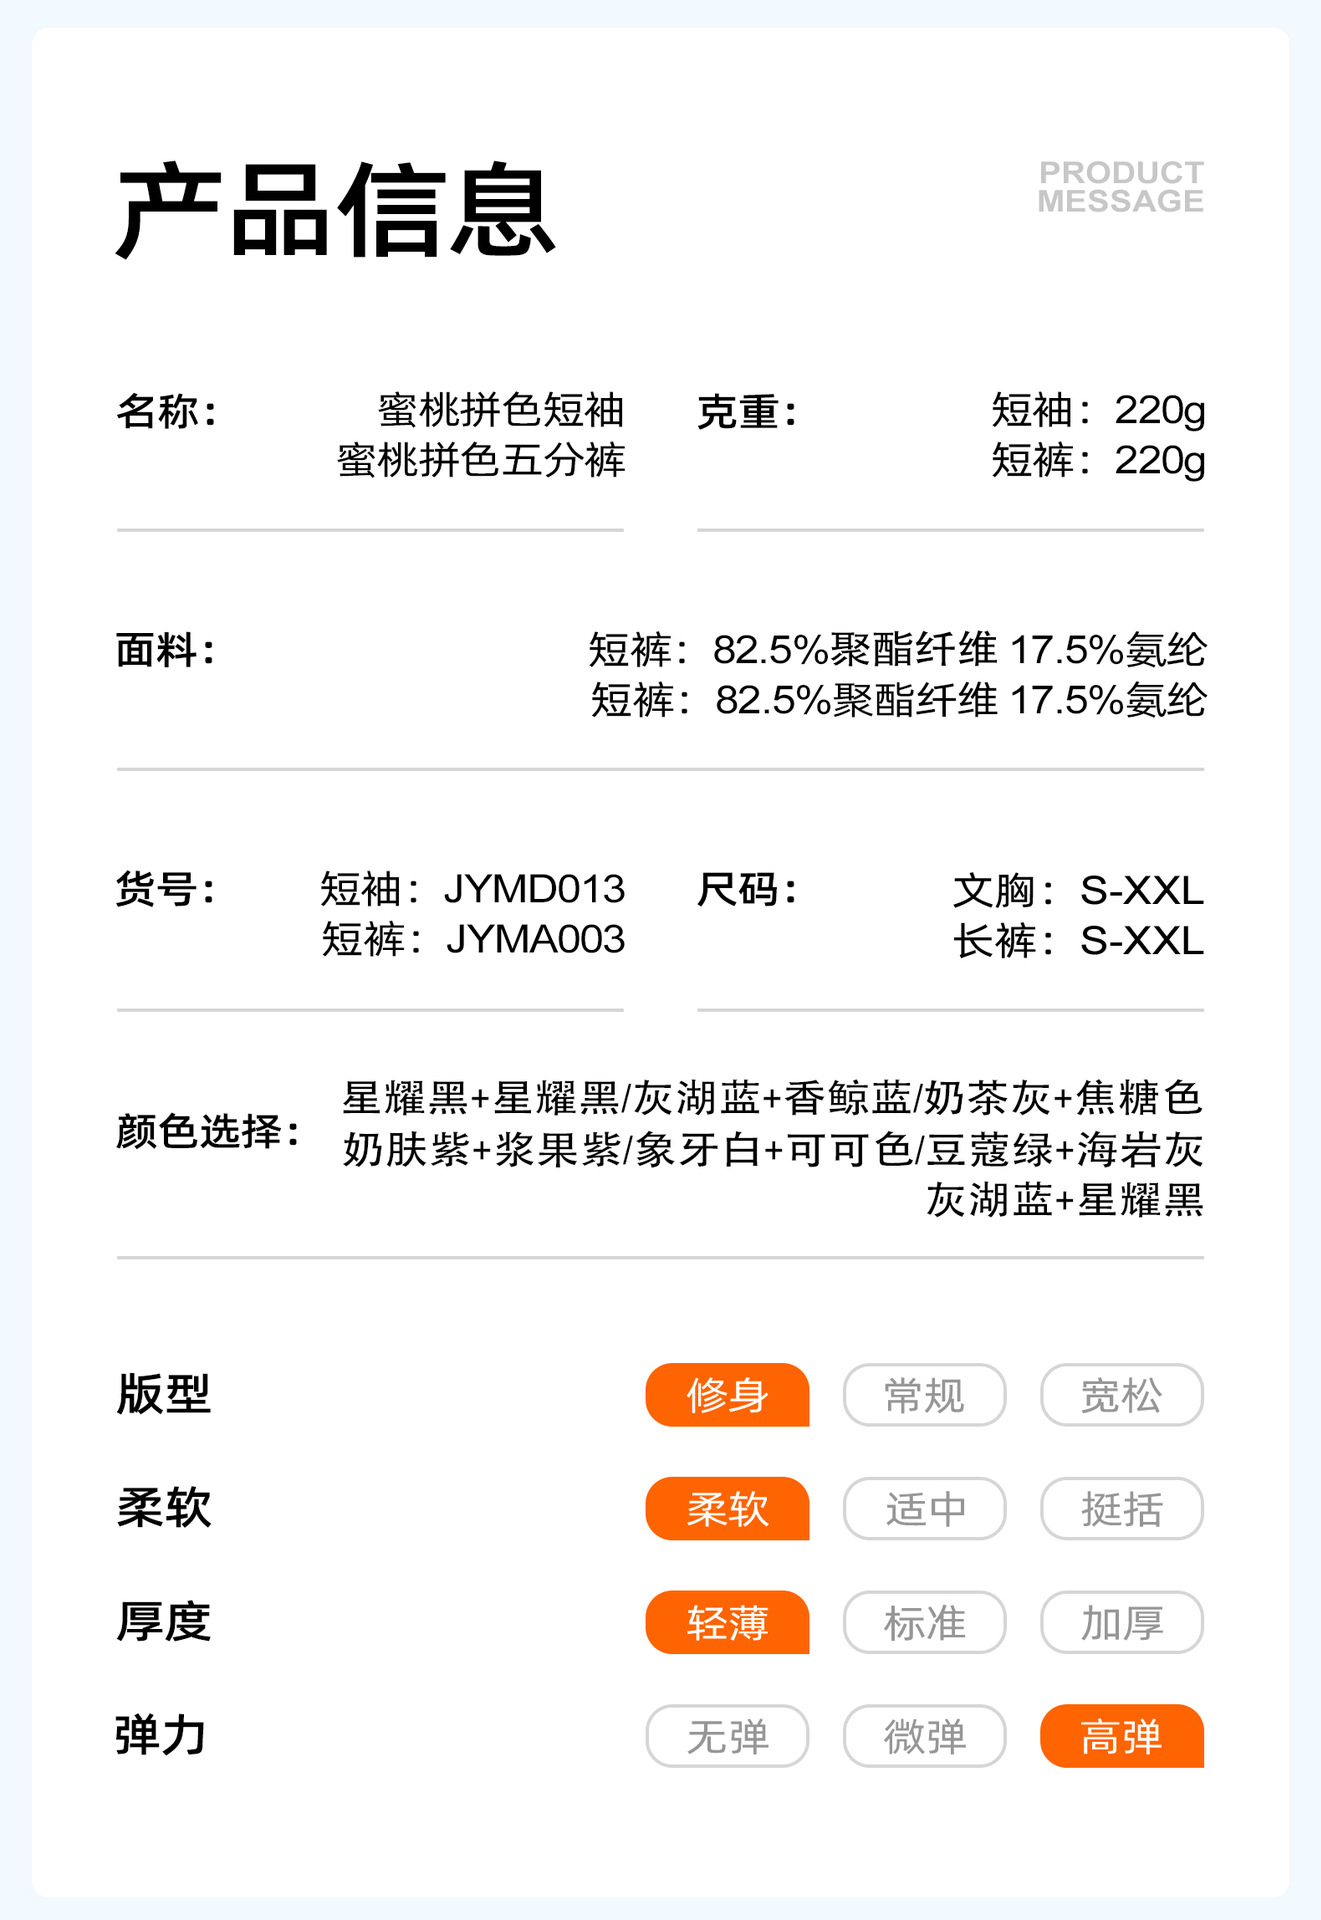Screen dimensions: 1321x1920
Task: Click the PRODUCT MESSAGE caption
Action: click(1120, 187)
